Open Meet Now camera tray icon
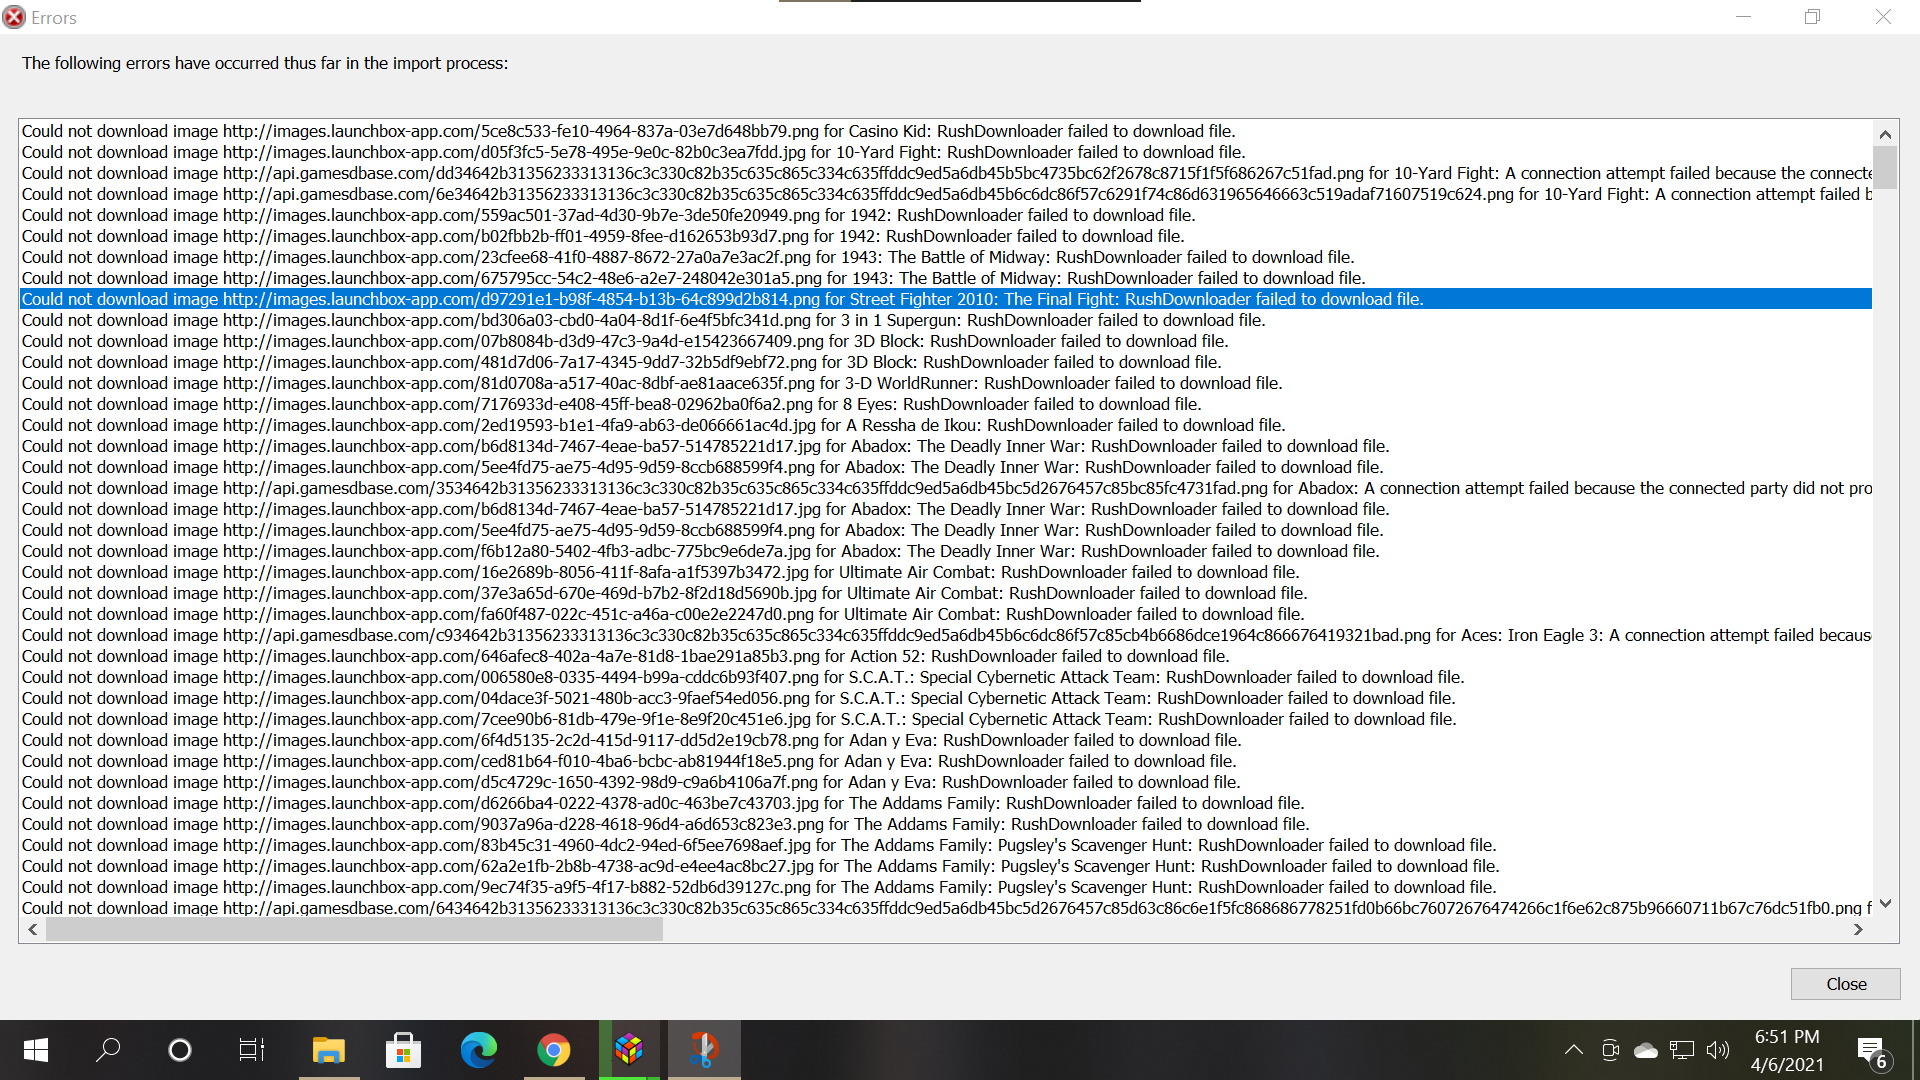 click(1609, 1050)
